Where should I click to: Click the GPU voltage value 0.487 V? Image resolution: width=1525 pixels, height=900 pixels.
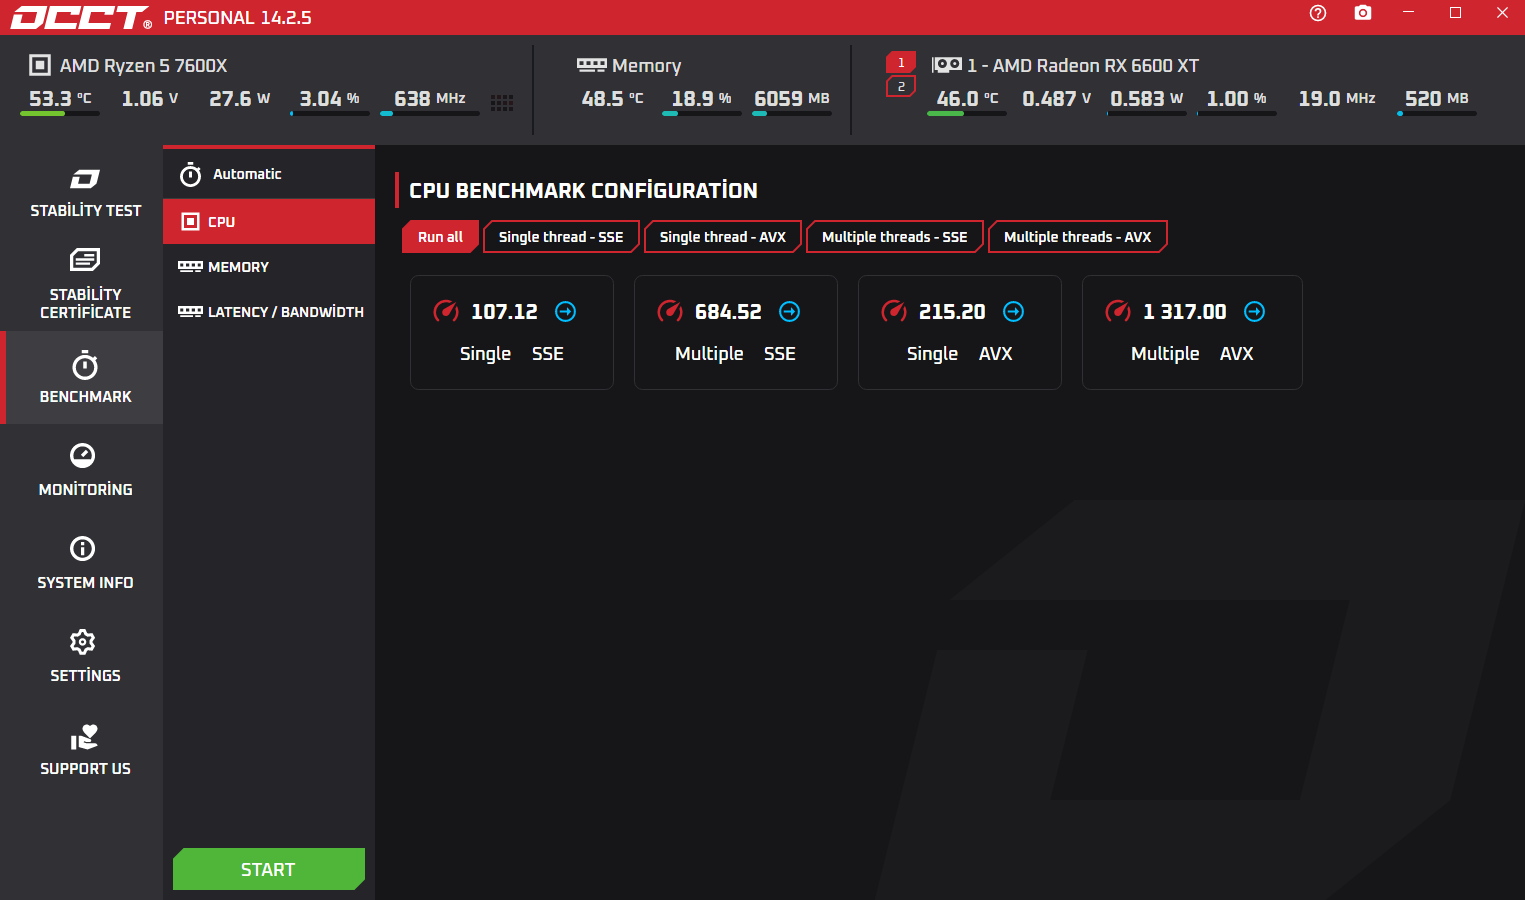tap(1057, 99)
